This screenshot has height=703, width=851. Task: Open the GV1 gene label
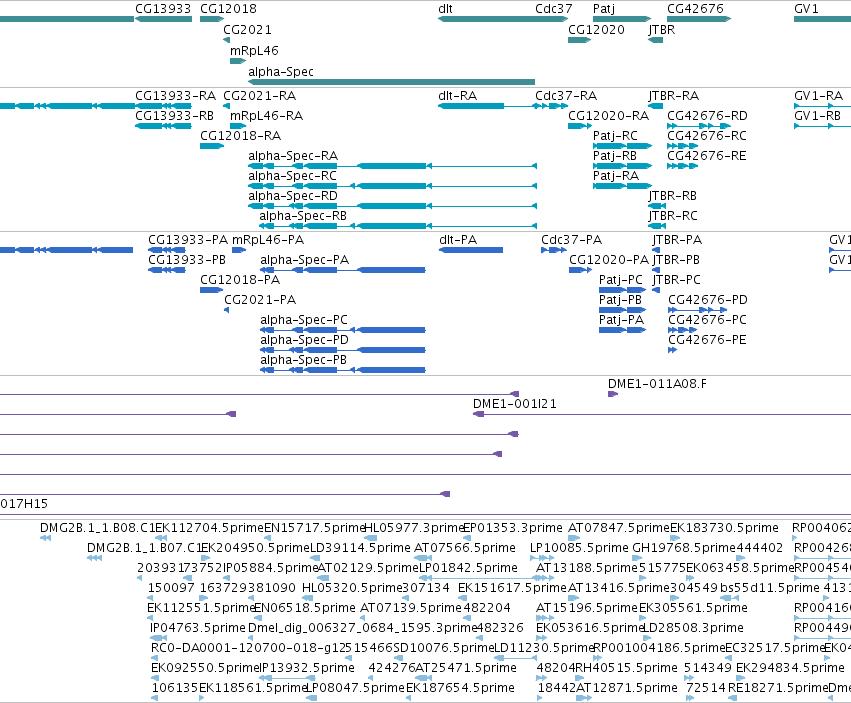coord(806,9)
